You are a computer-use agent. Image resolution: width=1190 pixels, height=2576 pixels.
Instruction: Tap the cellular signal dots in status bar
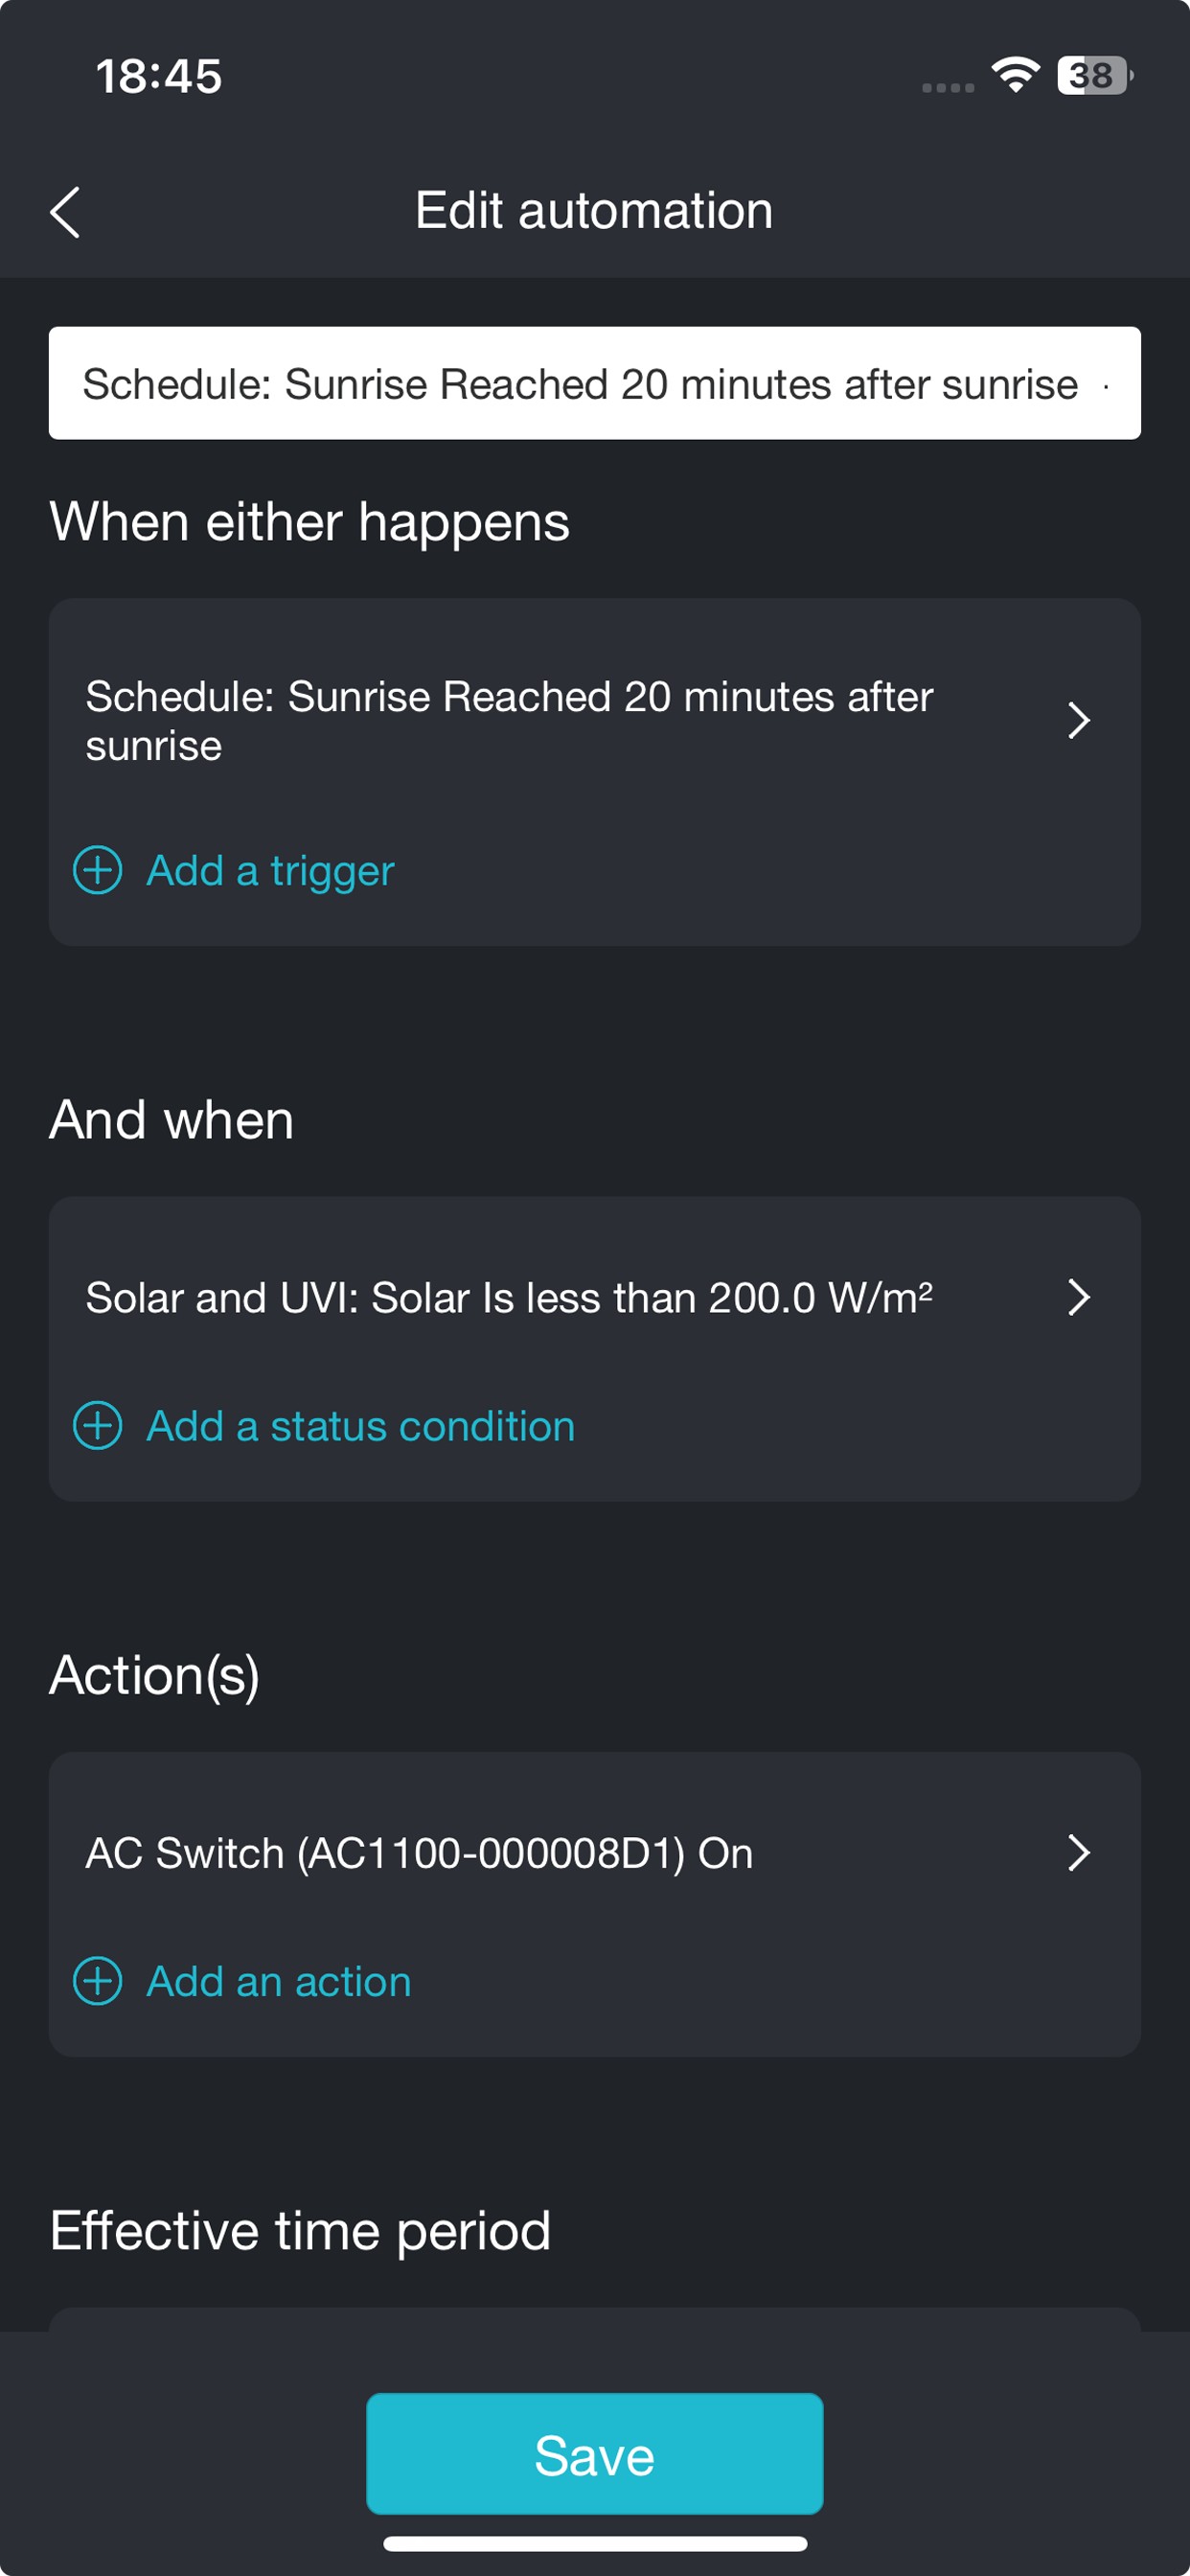pos(947,88)
